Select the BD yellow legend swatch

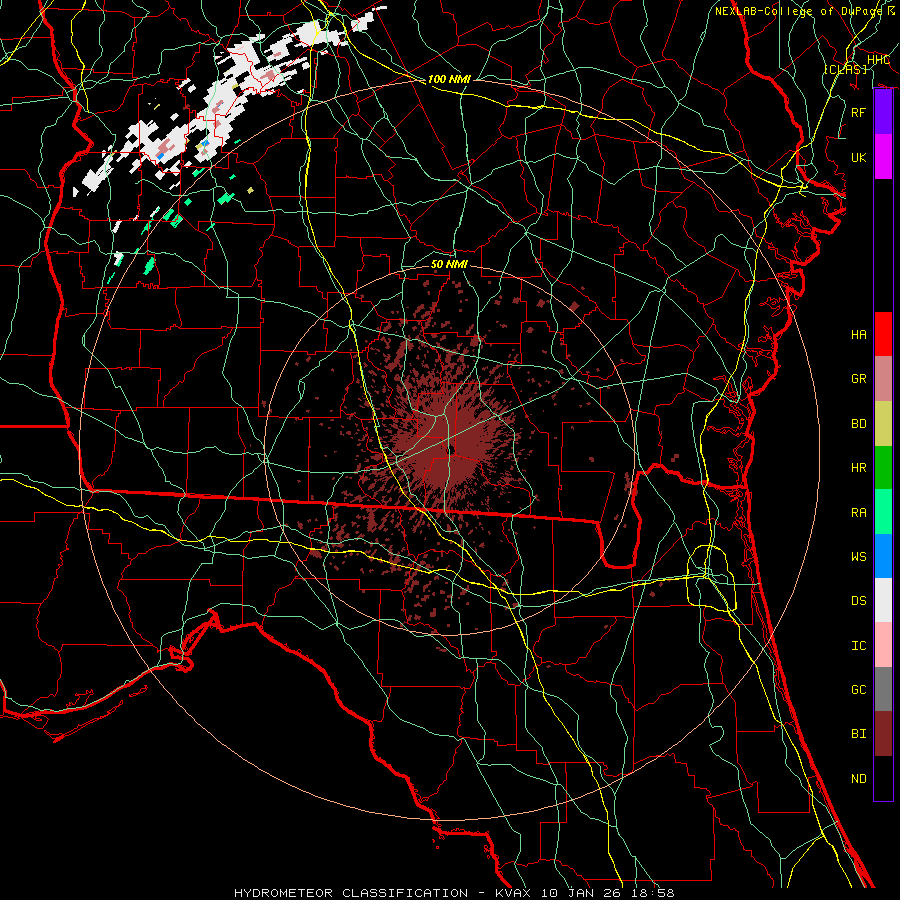point(883,423)
